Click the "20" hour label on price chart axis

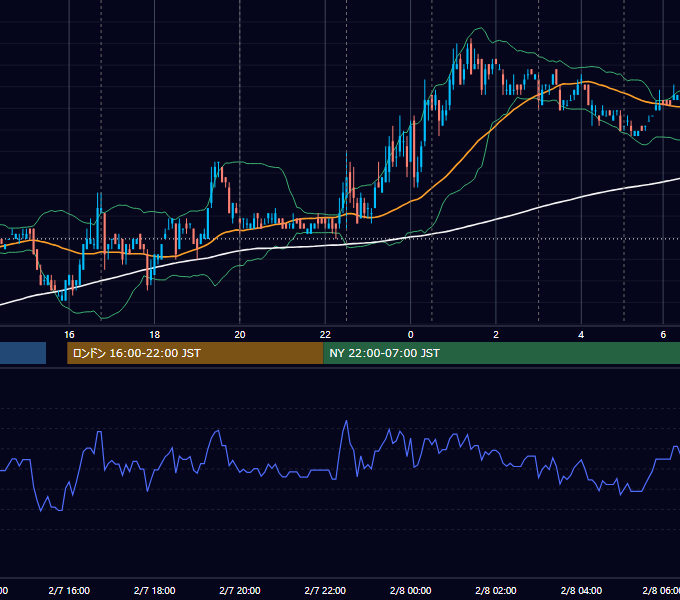coord(240,334)
